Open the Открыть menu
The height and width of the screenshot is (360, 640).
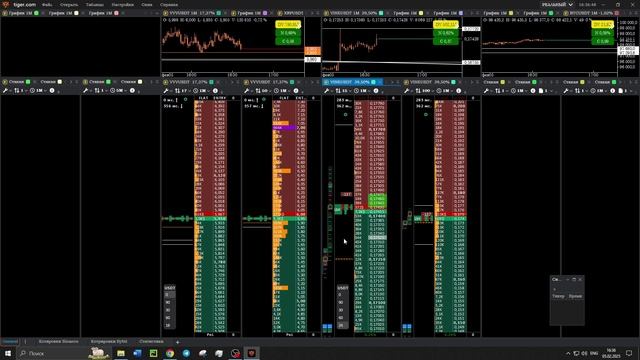click(x=69, y=5)
